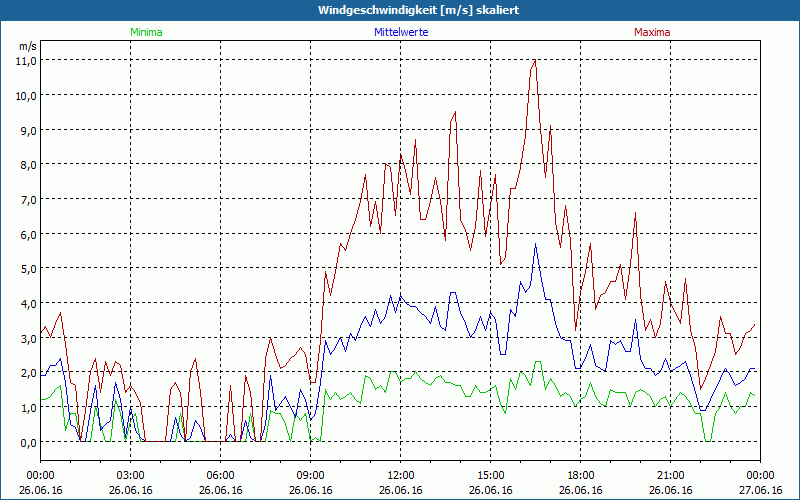Click the 4,0 y-axis value
This screenshot has width=800, height=500.
coord(28,304)
